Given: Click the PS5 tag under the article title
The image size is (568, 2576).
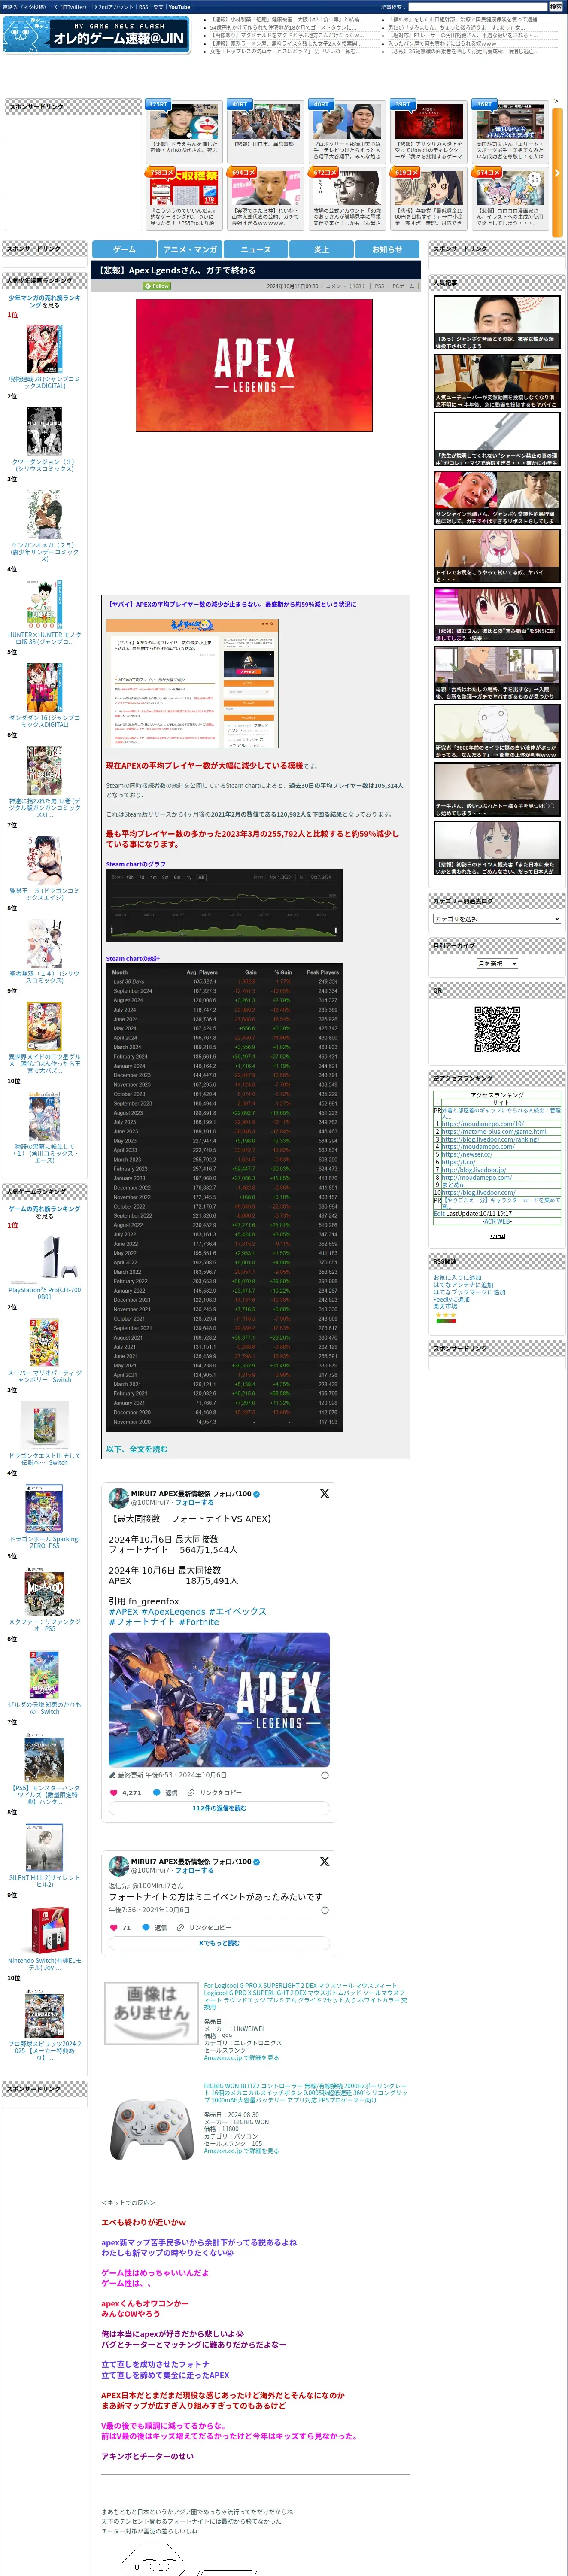Looking at the screenshot, I should (x=380, y=286).
